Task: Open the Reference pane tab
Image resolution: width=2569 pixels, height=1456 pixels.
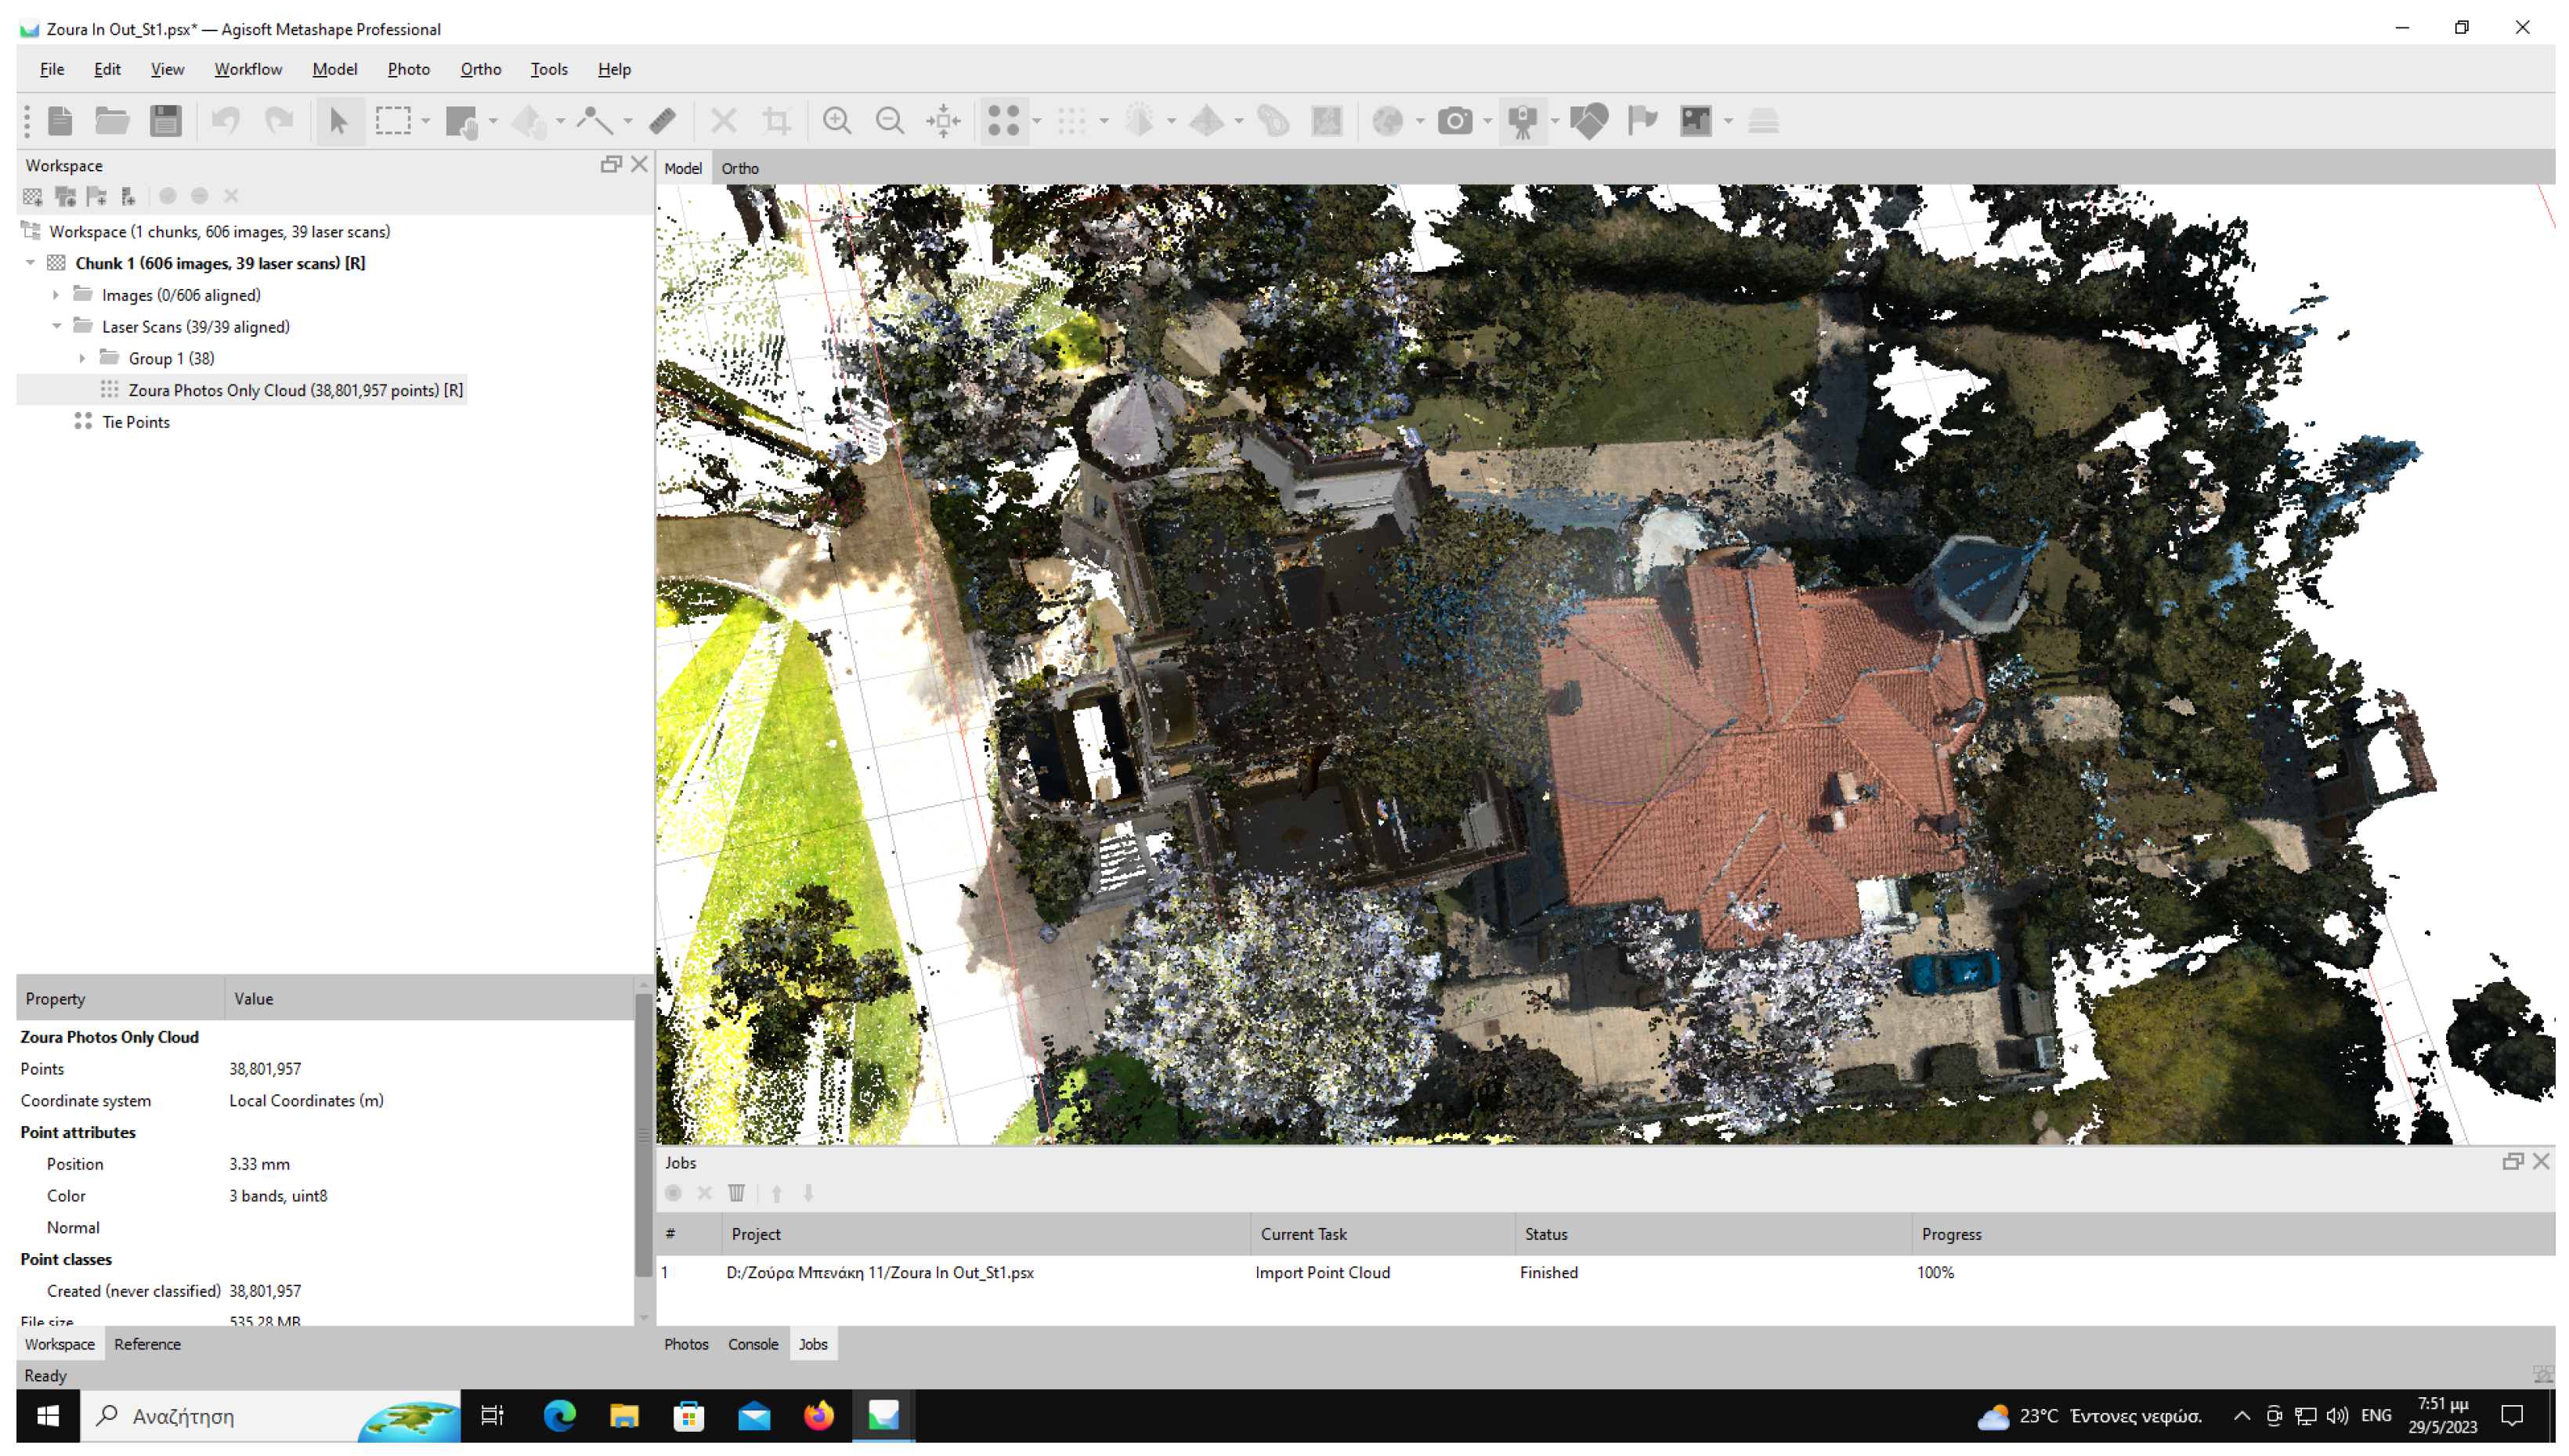Action: click(x=147, y=1344)
